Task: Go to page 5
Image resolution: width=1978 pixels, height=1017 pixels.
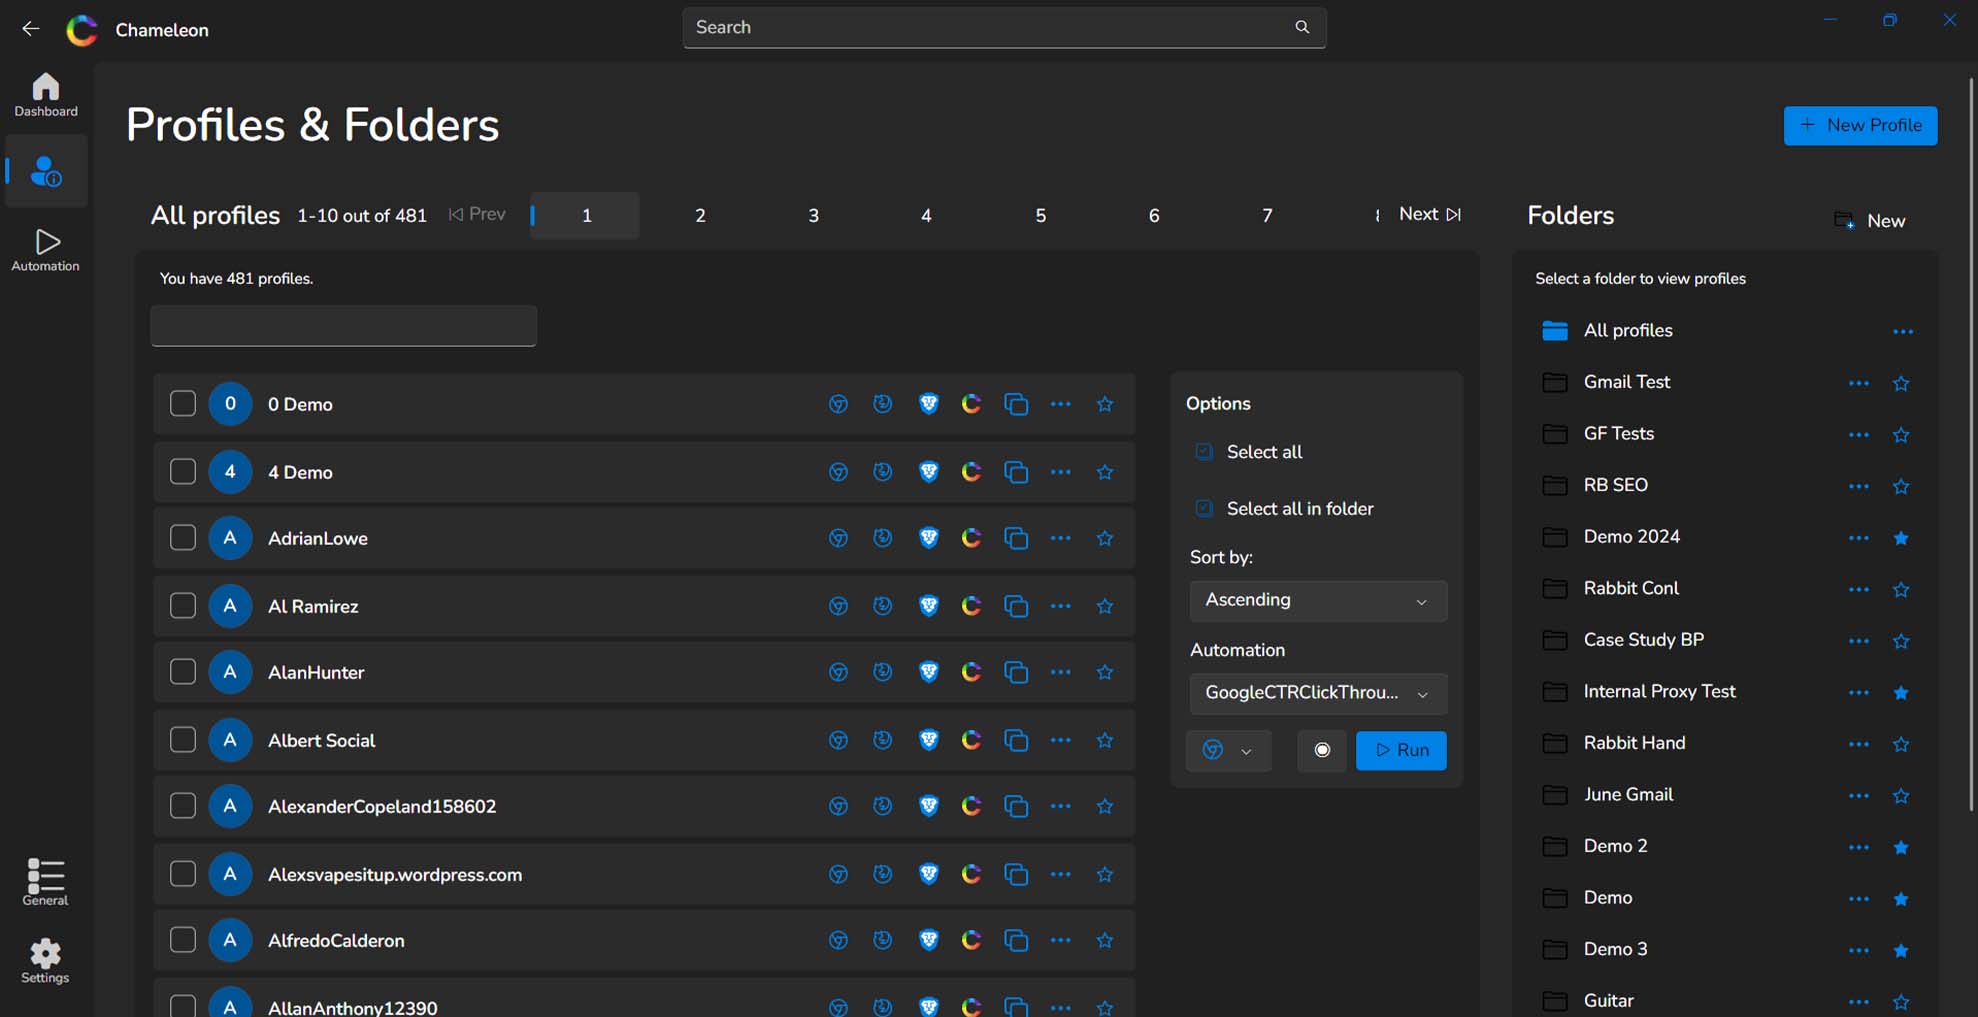Action: (1041, 215)
